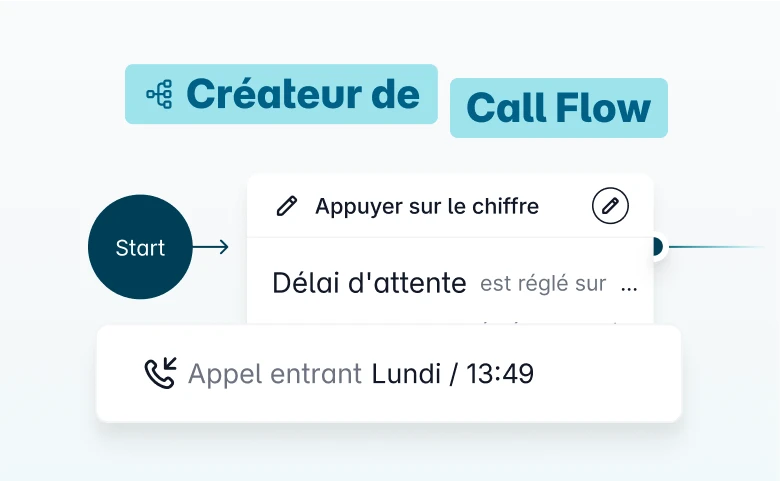Click the Appel entrant label
This screenshot has height=481, width=780.
point(275,374)
